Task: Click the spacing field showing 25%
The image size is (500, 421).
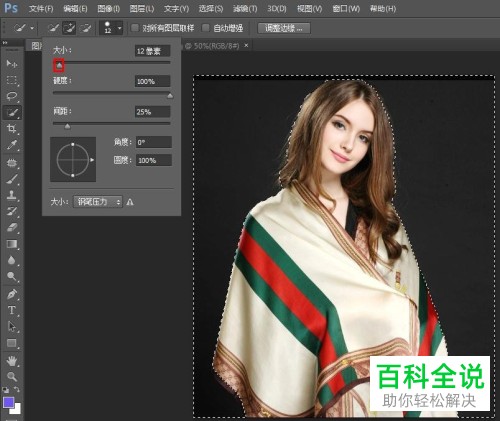Action: coord(153,112)
